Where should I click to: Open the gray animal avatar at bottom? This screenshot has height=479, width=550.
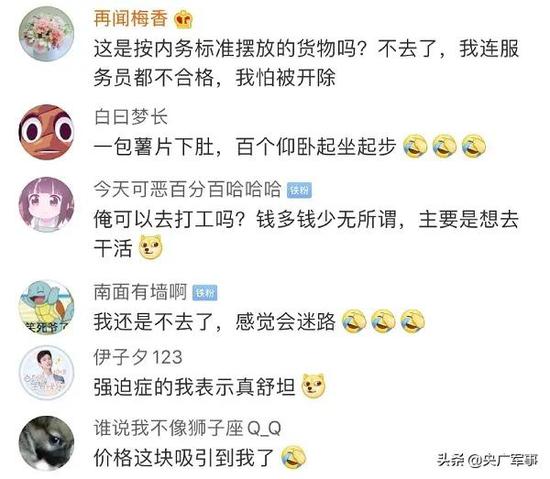tap(46, 443)
